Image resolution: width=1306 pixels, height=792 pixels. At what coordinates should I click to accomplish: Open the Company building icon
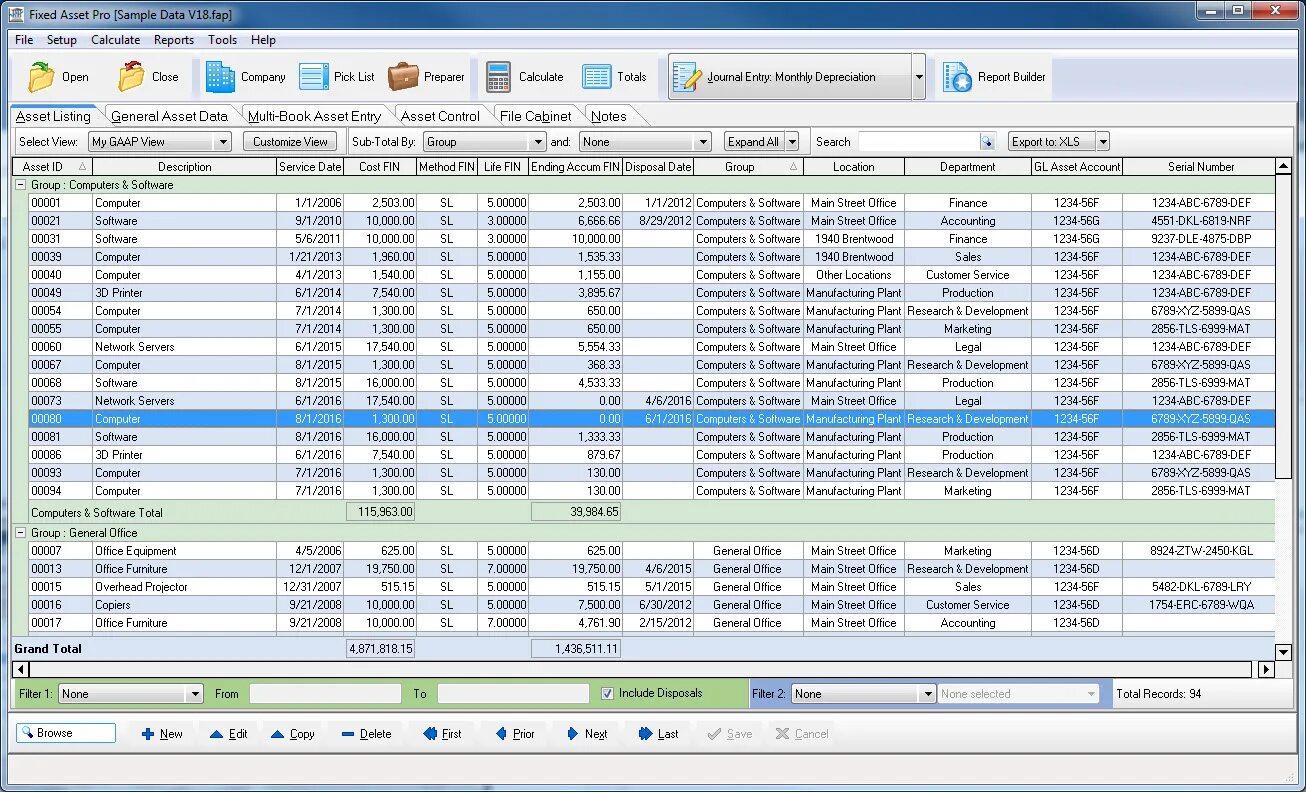click(x=220, y=77)
